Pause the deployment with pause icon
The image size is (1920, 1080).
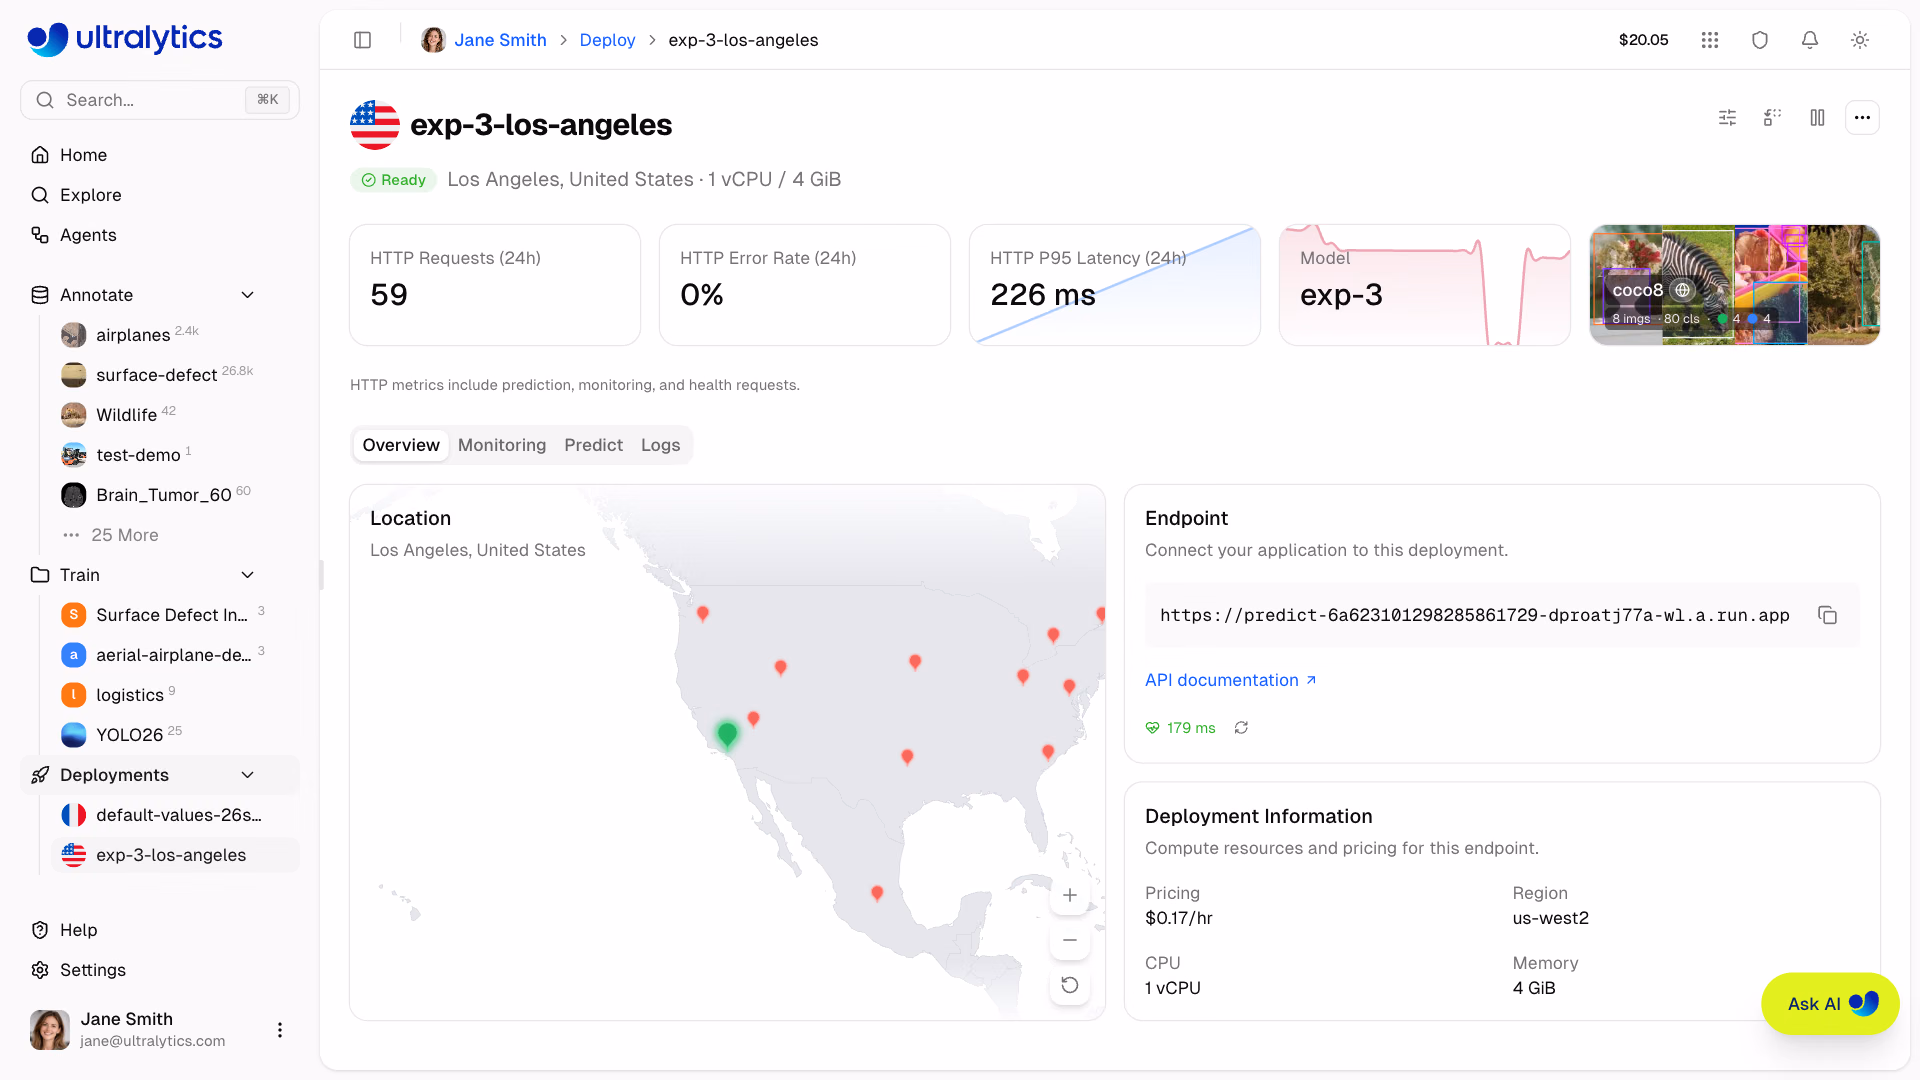tap(1817, 118)
